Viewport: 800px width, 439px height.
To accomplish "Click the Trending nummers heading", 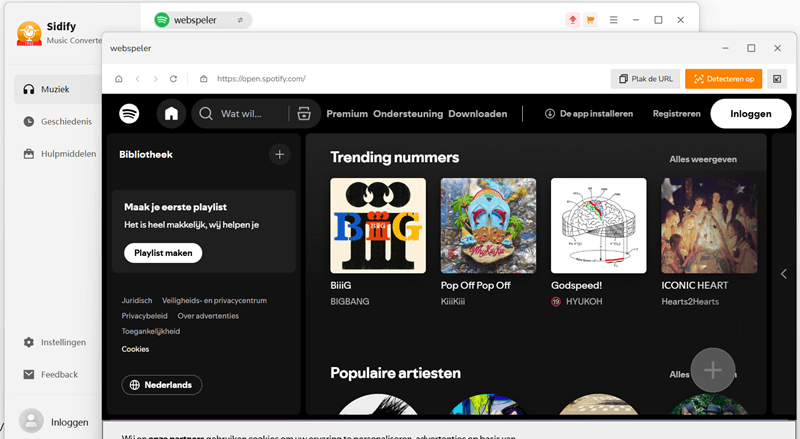I will point(394,157).
